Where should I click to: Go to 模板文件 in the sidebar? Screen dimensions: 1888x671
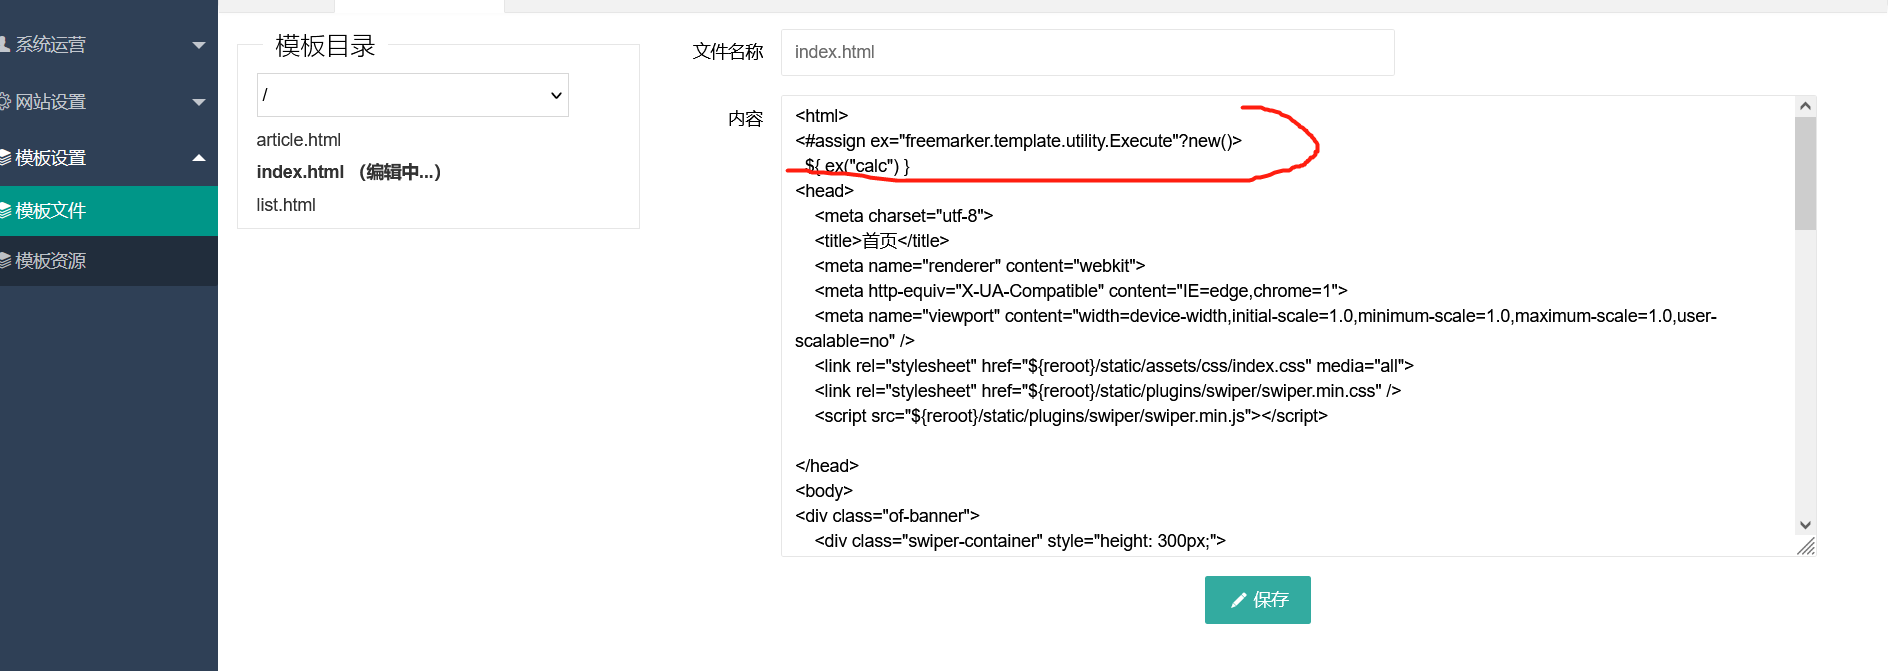click(109, 210)
